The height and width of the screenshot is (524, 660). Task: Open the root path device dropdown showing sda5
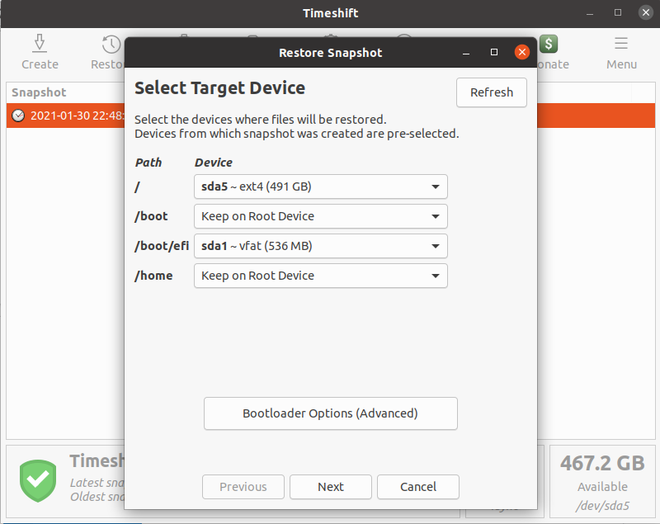[321, 186]
